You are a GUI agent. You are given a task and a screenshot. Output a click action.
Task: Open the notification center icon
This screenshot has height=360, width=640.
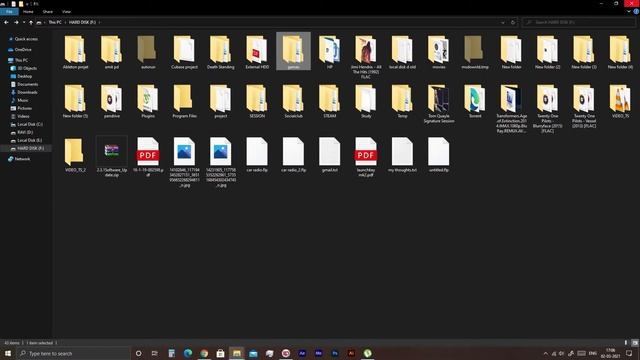pyautogui.click(x=629, y=353)
